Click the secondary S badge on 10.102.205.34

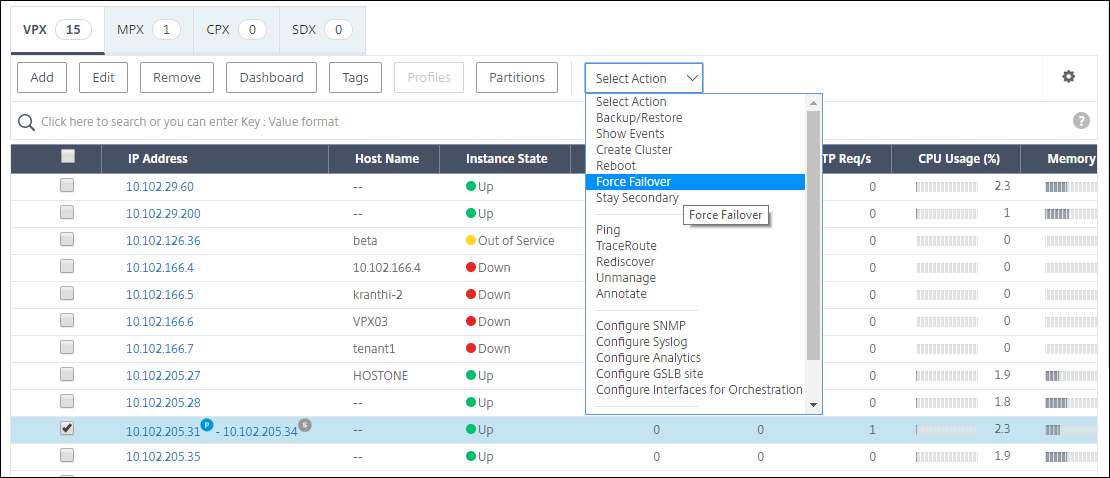304,424
